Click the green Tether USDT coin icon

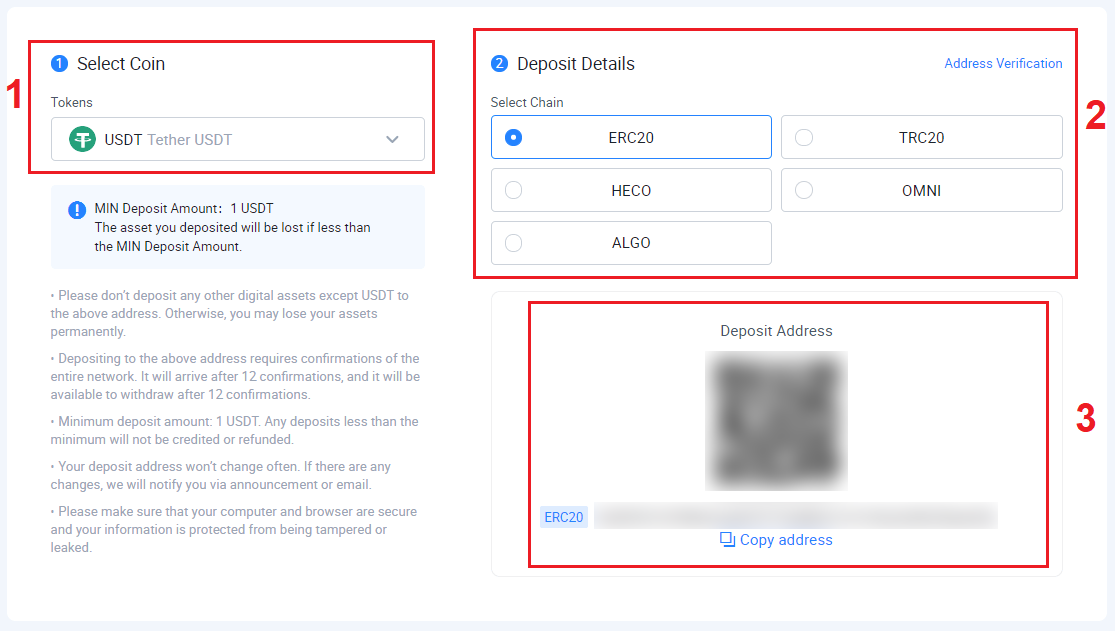pyautogui.click(x=82, y=139)
